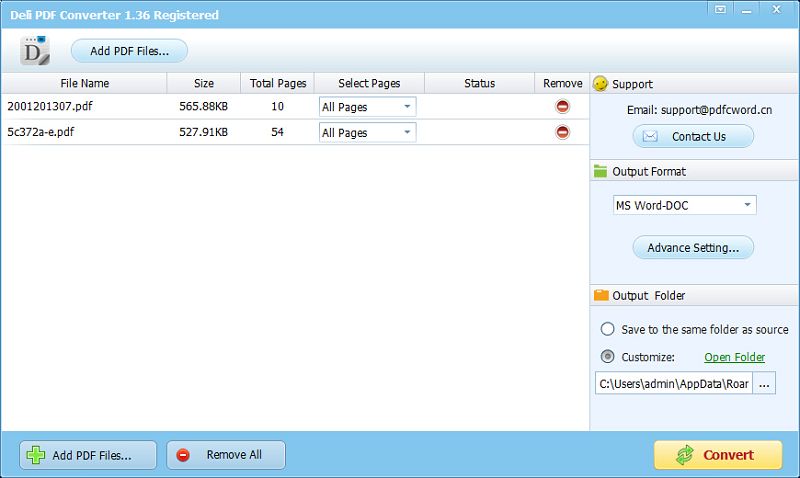Image resolution: width=800 pixels, height=478 pixels.
Task: Remove 5c372a-e.pdf using its red minus icon
Action: pos(562,132)
